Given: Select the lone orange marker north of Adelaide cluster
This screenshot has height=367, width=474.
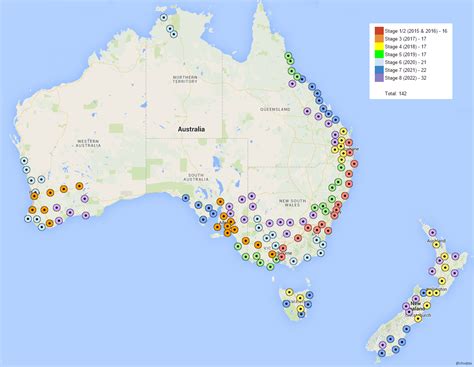Looking at the screenshot, I should 220,201.
